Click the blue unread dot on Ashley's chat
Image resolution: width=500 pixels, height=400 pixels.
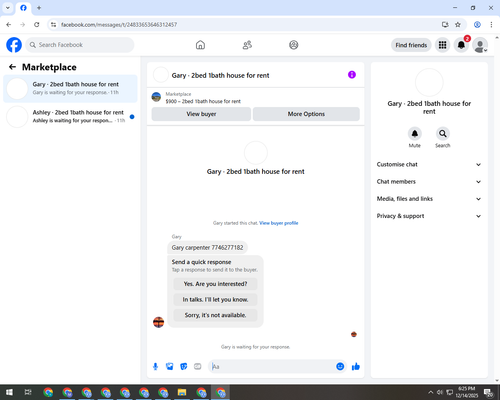[132, 117]
